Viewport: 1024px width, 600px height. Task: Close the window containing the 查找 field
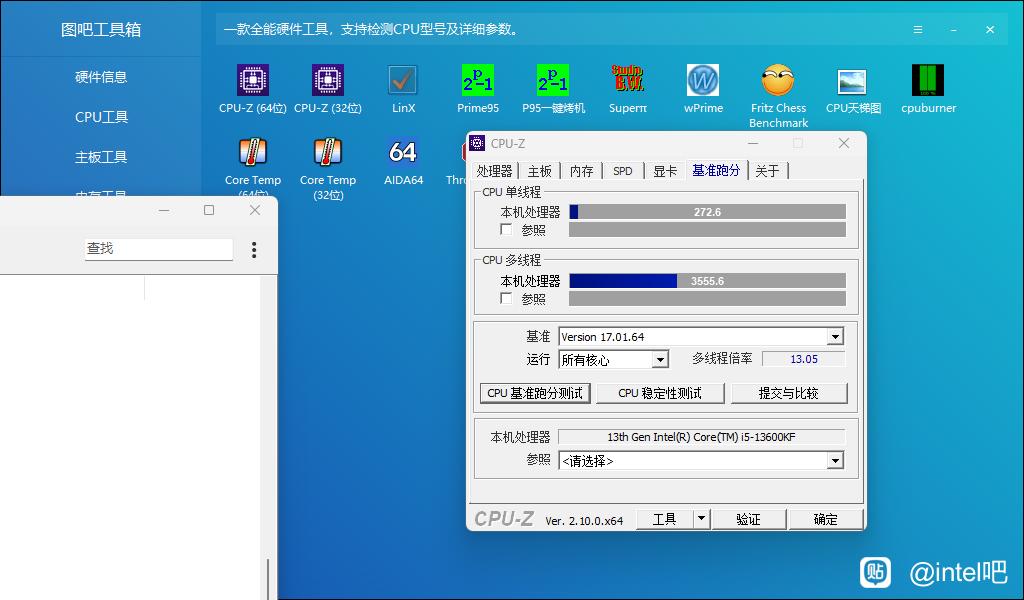255,210
